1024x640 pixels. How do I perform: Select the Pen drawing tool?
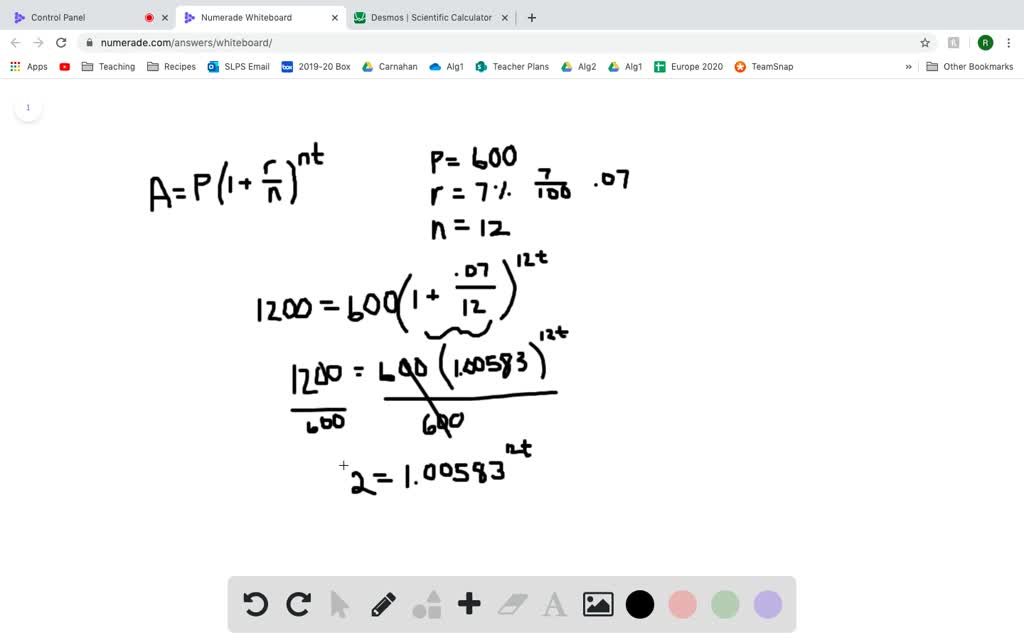click(x=383, y=604)
